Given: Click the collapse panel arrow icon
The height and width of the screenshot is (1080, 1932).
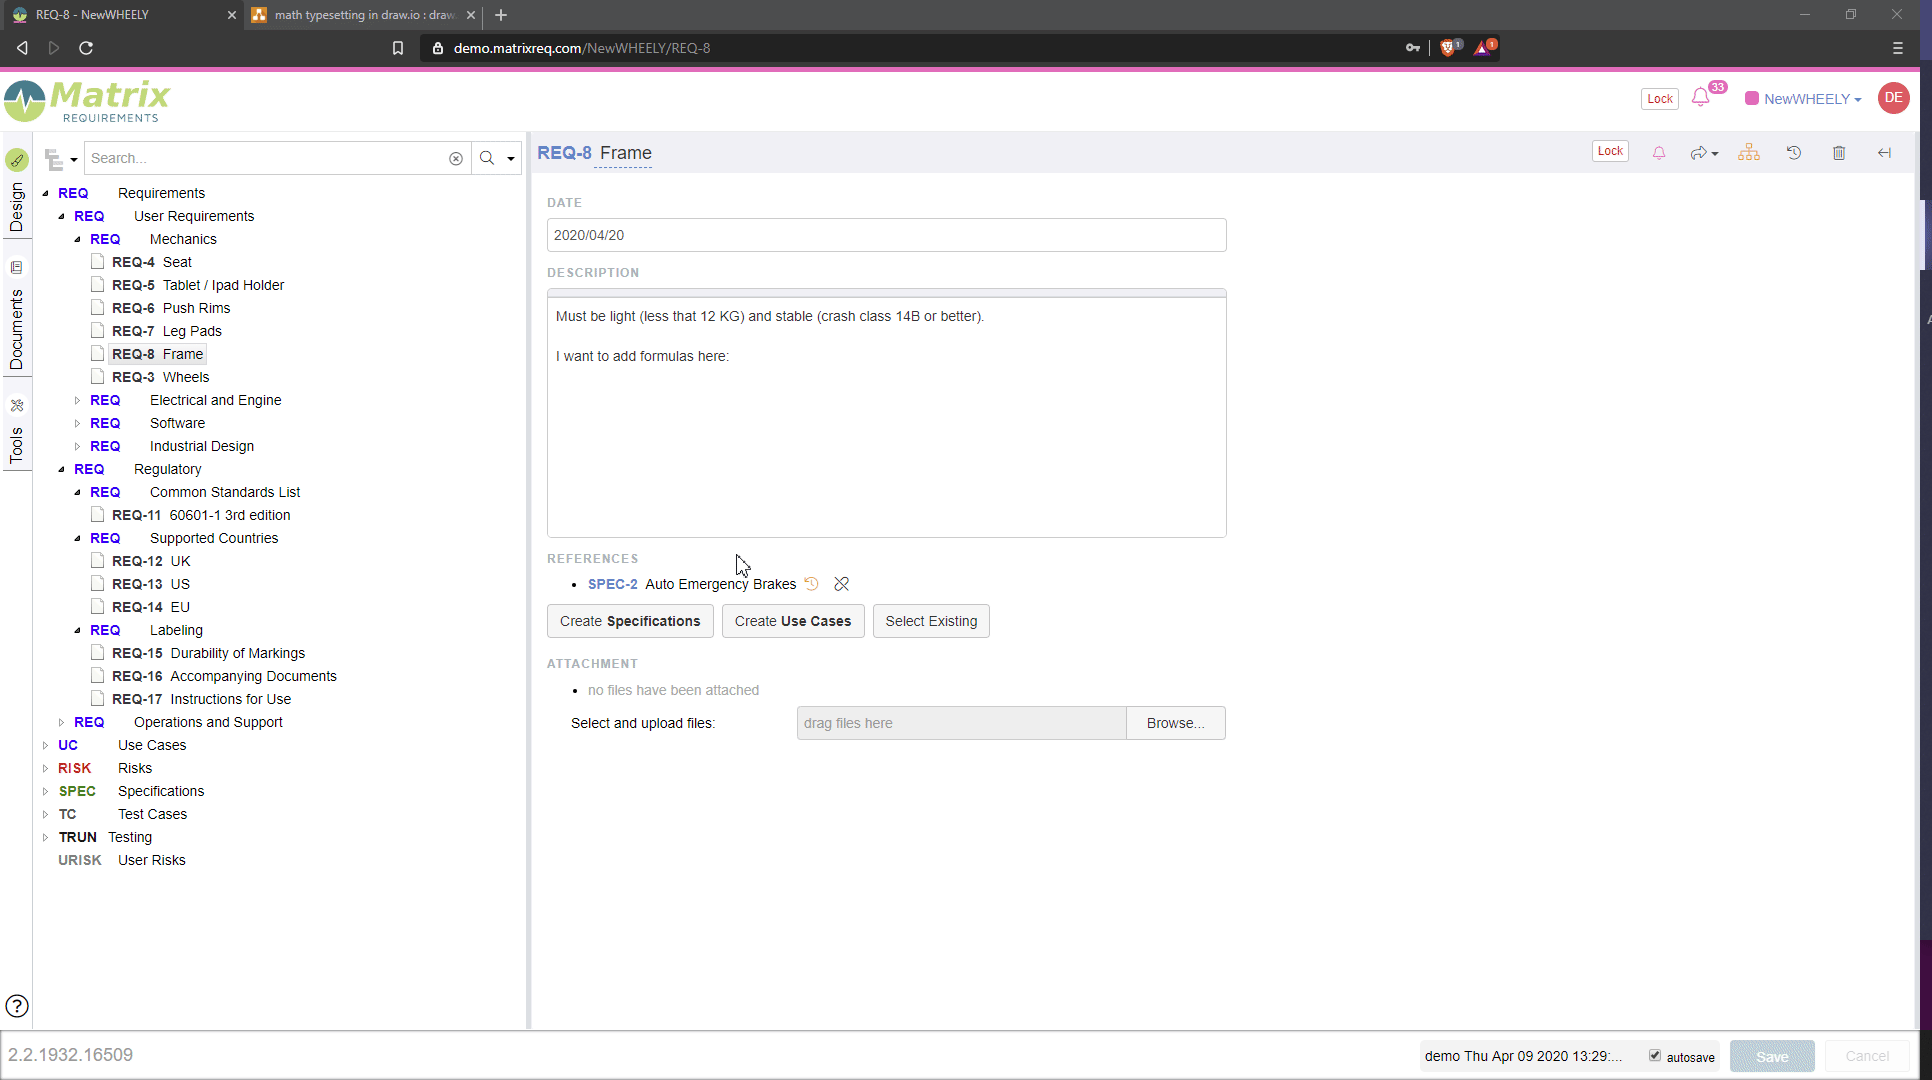Looking at the screenshot, I should click(x=1884, y=153).
